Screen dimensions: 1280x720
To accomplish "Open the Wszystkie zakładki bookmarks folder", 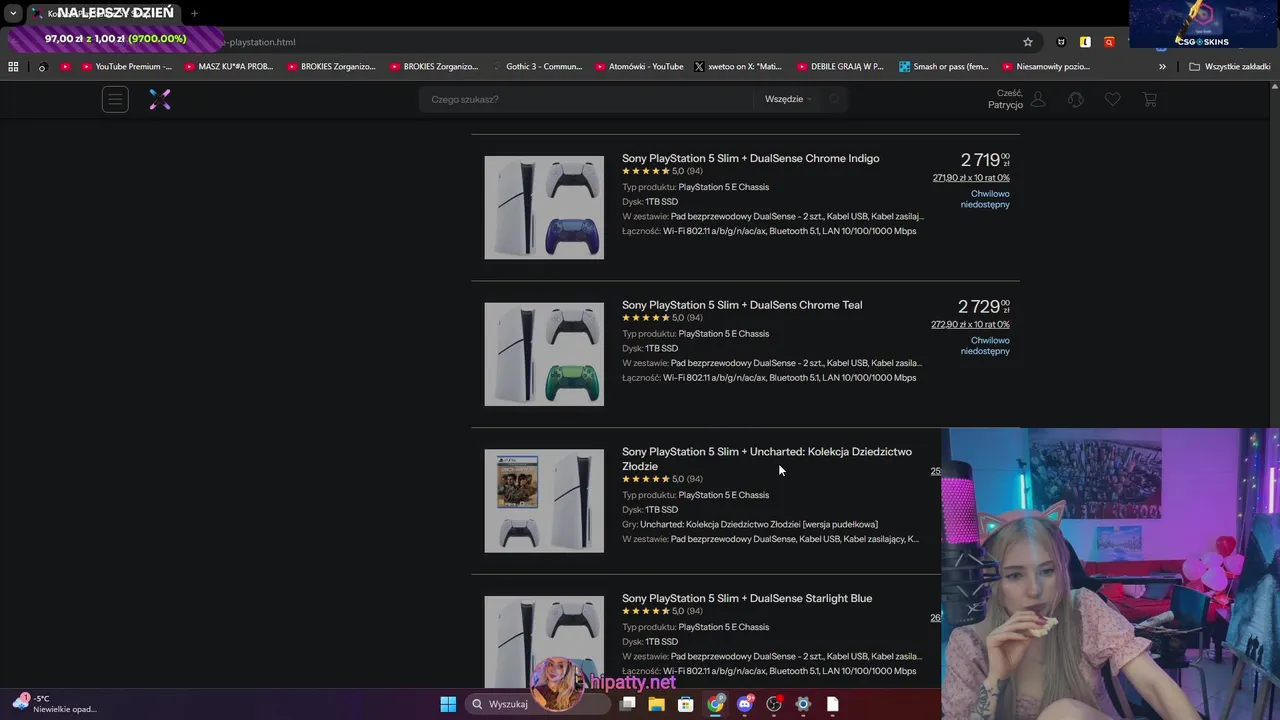I will point(1230,67).
